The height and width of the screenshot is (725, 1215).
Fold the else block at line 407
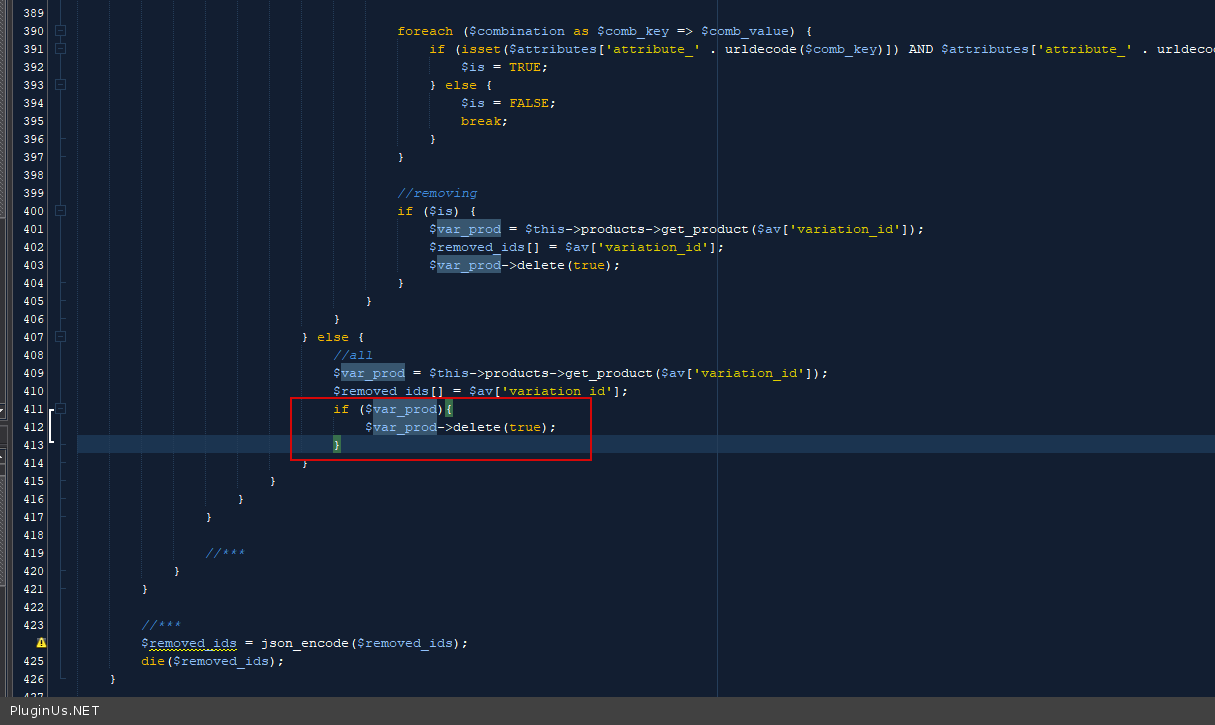click(61, 337)
